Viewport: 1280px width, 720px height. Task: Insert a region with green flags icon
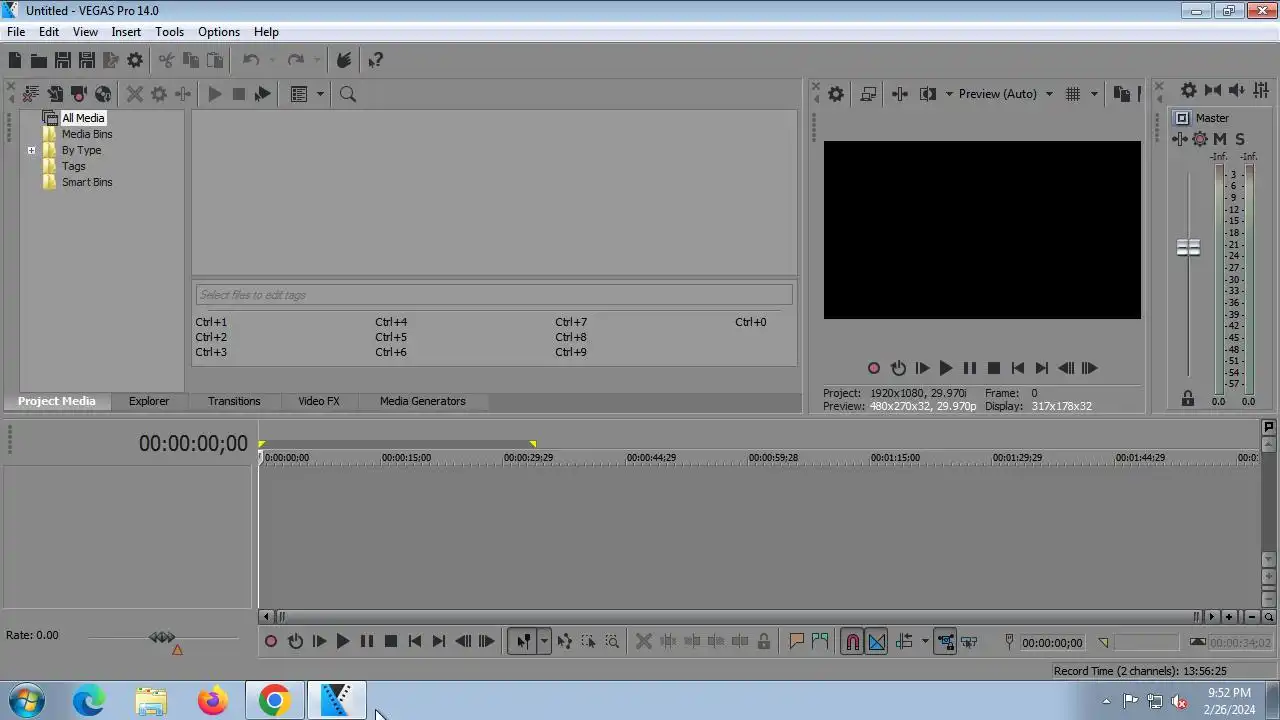[820, 642]
